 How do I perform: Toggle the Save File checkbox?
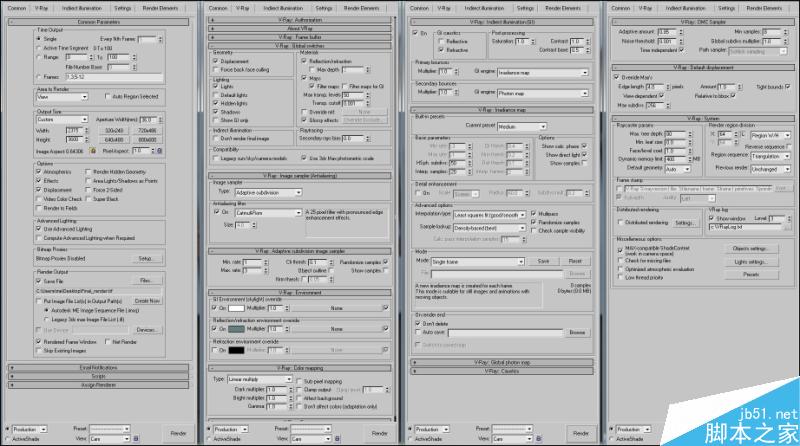coord(39,281)
